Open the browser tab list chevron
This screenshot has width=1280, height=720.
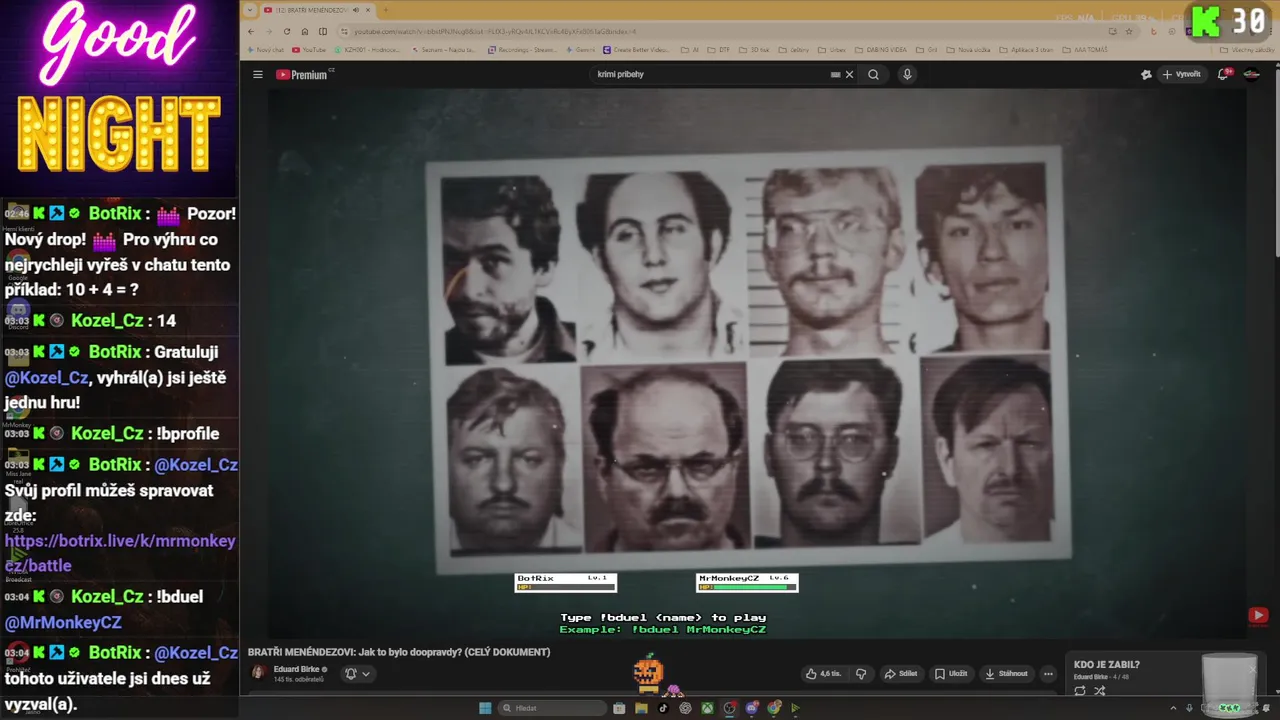(251, 10)
